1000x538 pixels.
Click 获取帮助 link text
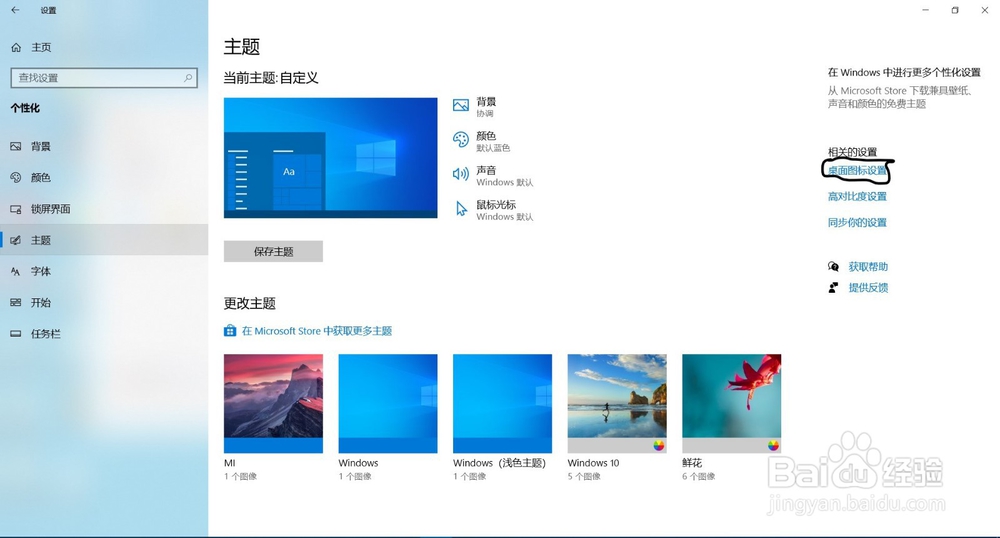pyautogui.click(x=868, y=266)
